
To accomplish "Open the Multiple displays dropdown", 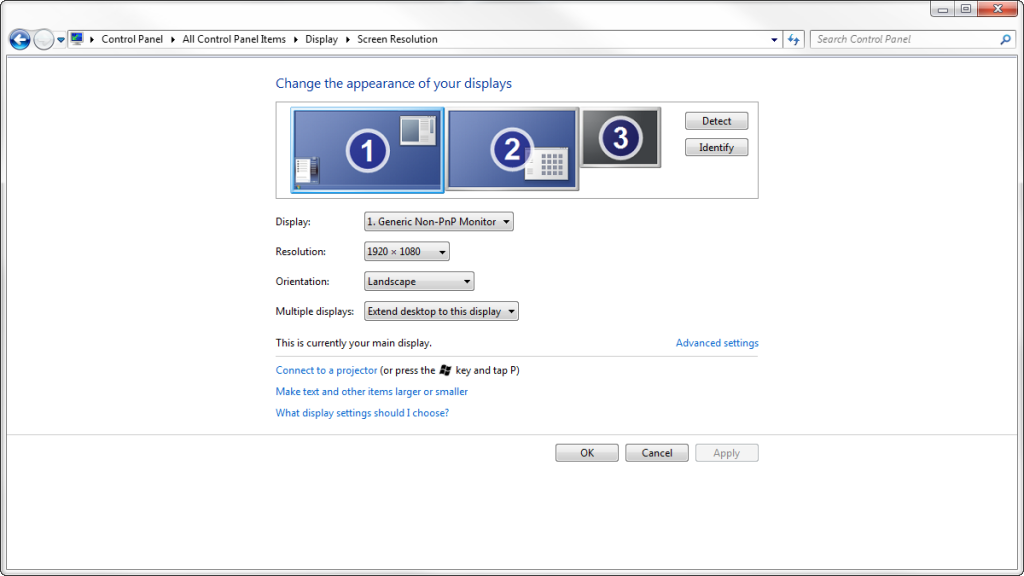I will (441, 312).
